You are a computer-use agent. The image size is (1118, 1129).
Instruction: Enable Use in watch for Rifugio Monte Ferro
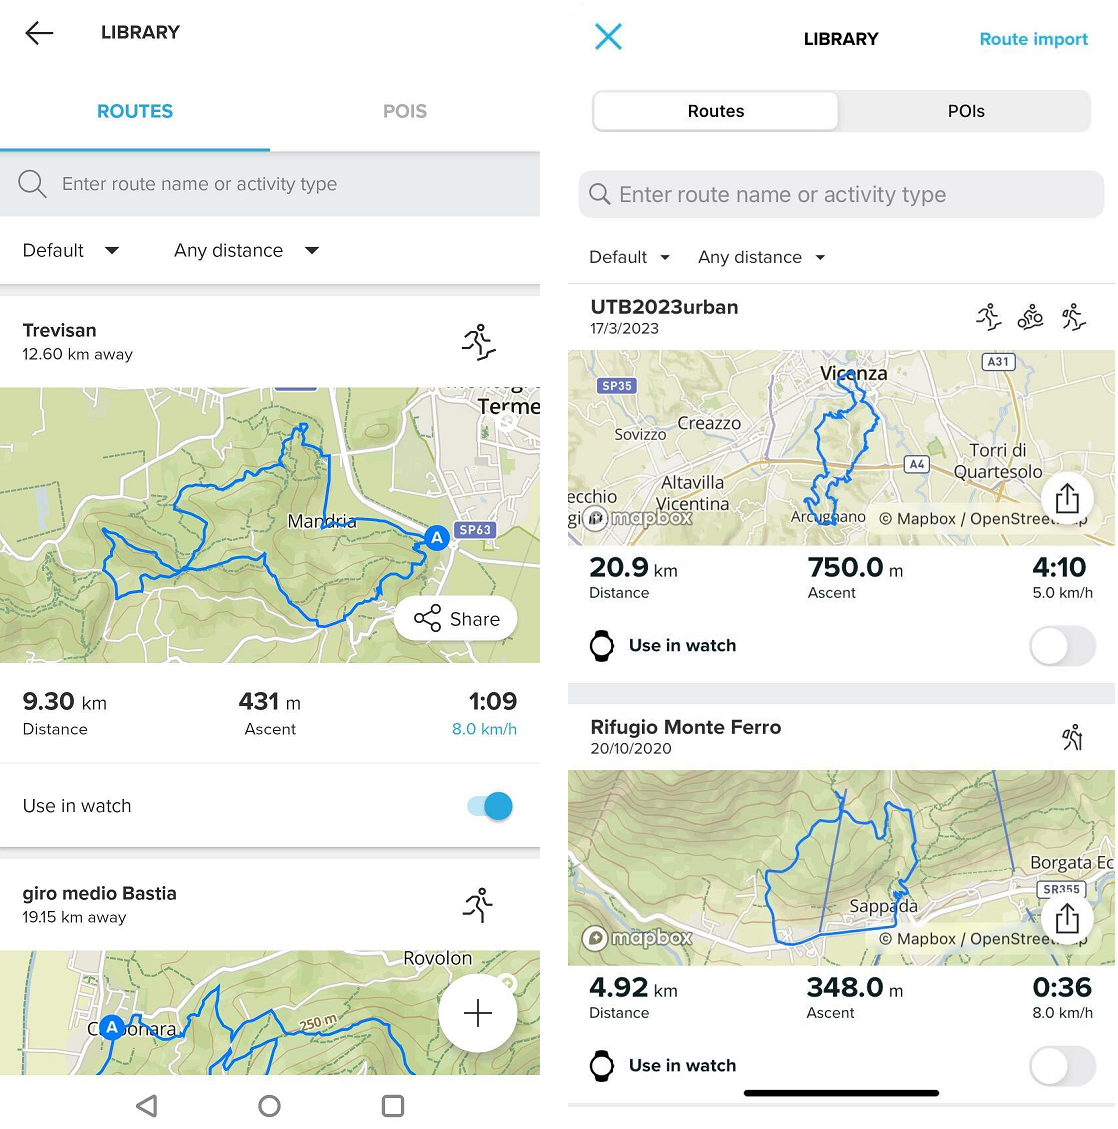pos(1062,1066)
